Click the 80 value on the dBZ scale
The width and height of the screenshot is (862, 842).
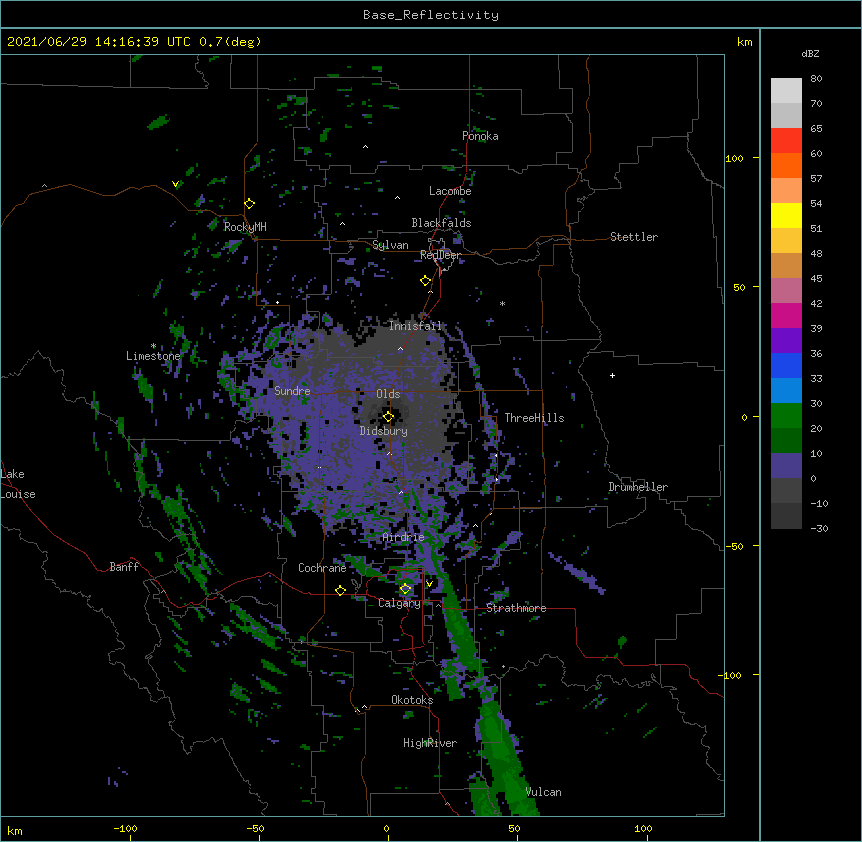(816, 79)
